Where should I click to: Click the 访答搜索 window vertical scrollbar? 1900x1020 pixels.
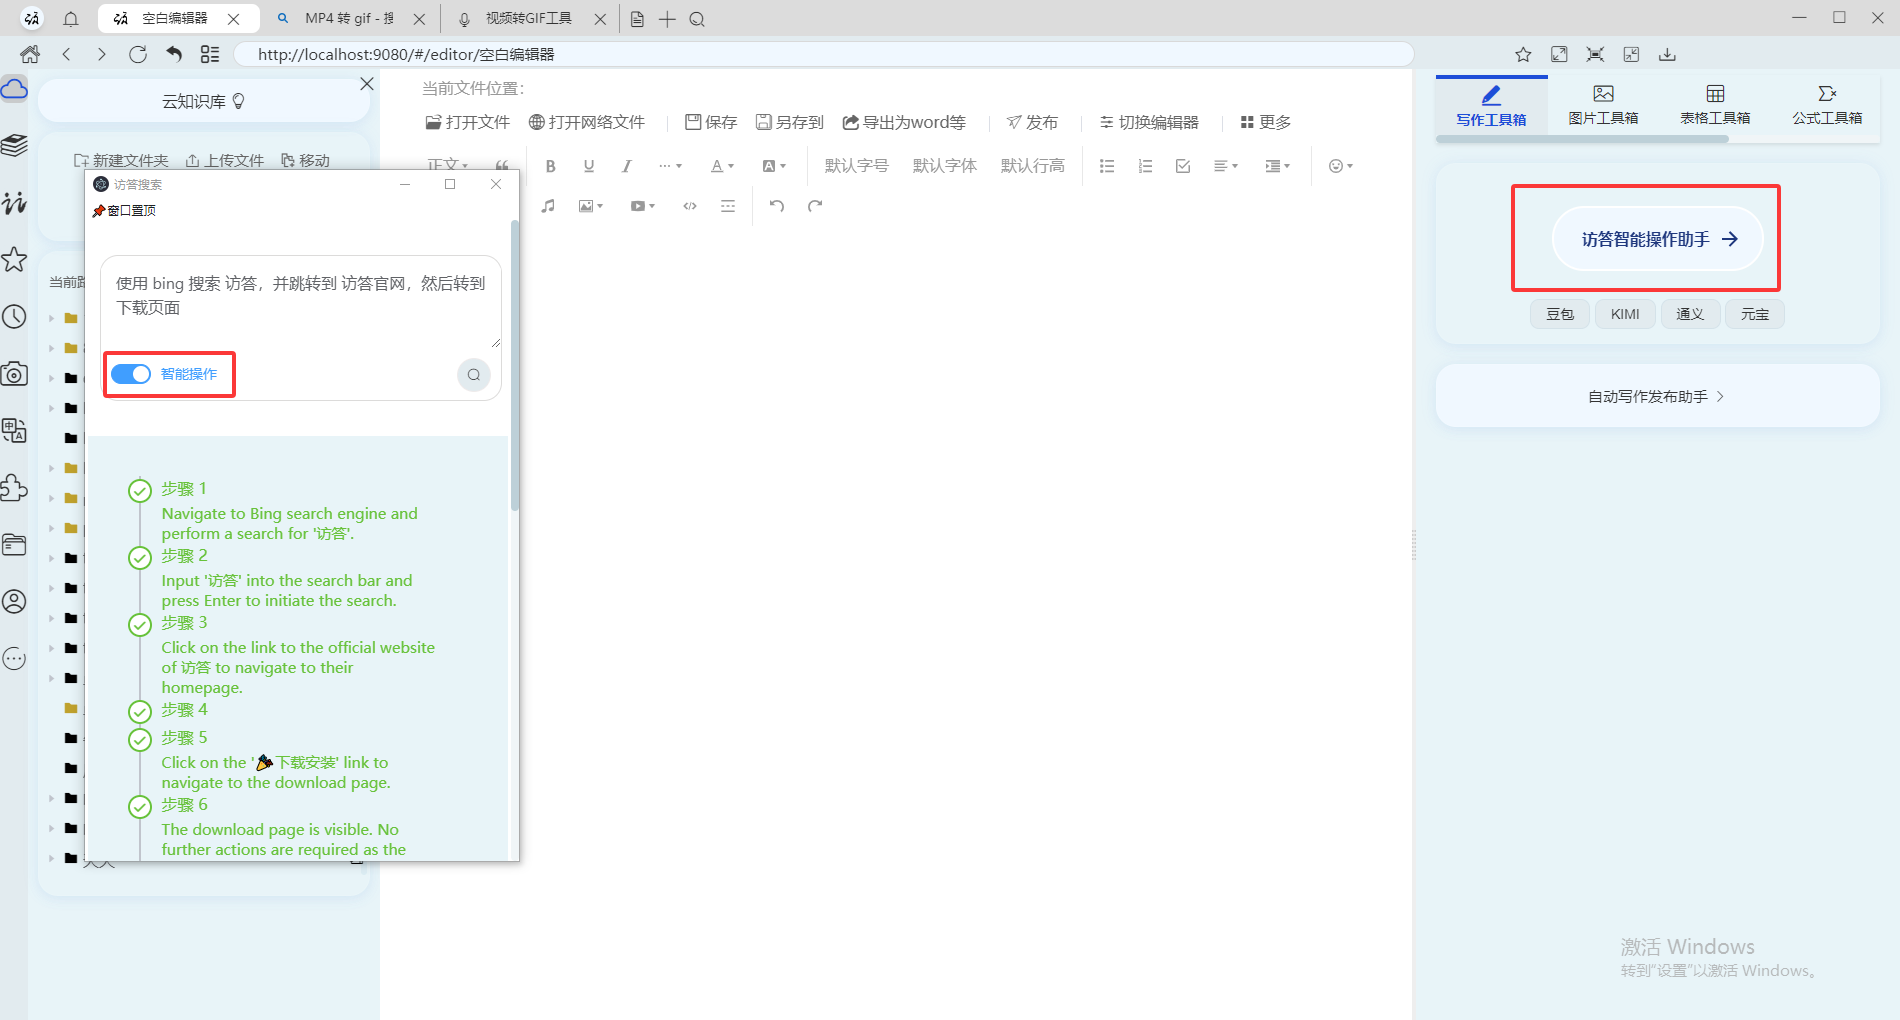click(x=515, y=370)
